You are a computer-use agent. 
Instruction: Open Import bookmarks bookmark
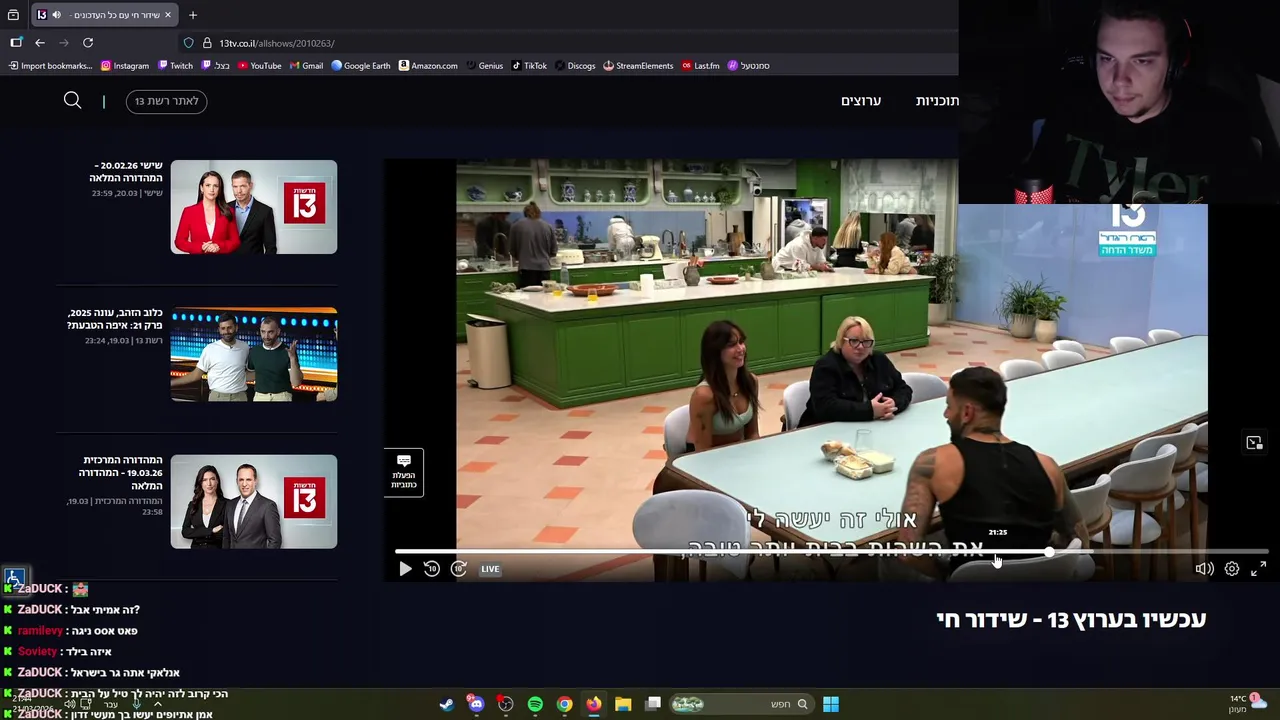(x=50, y=66)
